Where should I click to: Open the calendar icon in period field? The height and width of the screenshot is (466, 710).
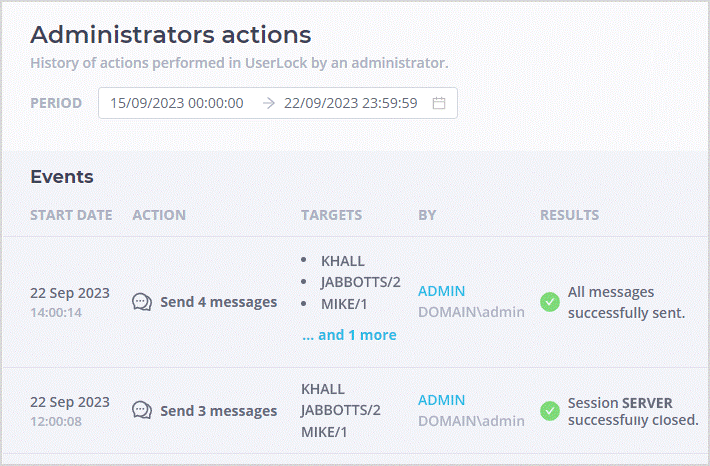tap(438, 103)
